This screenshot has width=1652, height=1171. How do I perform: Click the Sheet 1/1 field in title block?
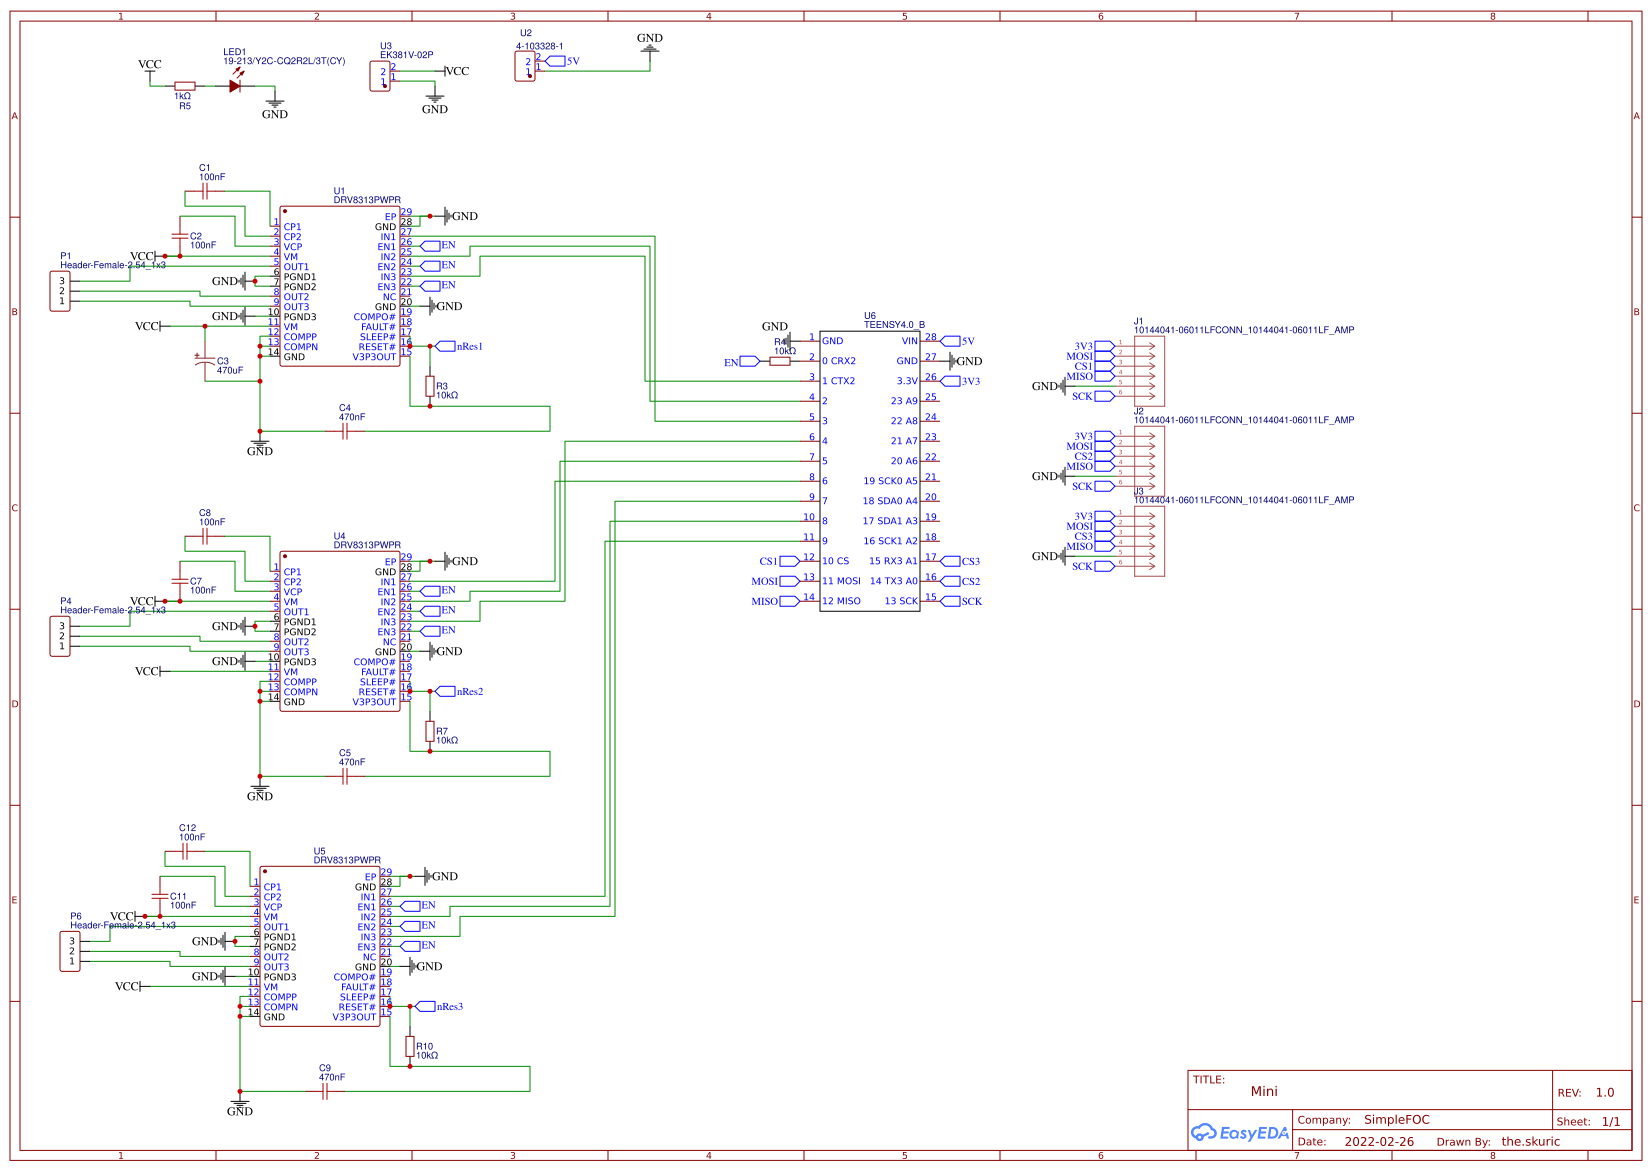click(x=1590, y=1121)
